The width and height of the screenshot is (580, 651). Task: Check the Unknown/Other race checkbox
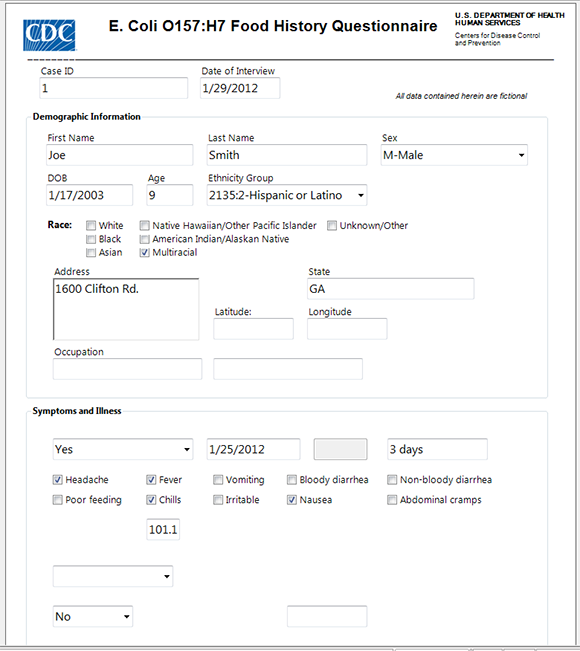coord(332,225)
